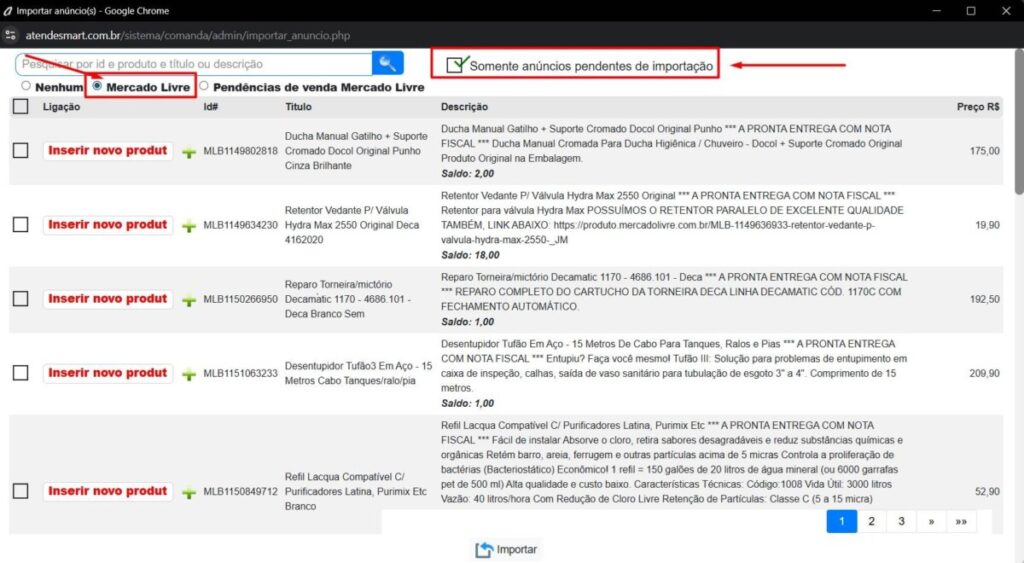Viewport: 1024px width, 563px height.
Task: Check the box for Desentupidor Tufão3 row
Action: click(20, 373)
